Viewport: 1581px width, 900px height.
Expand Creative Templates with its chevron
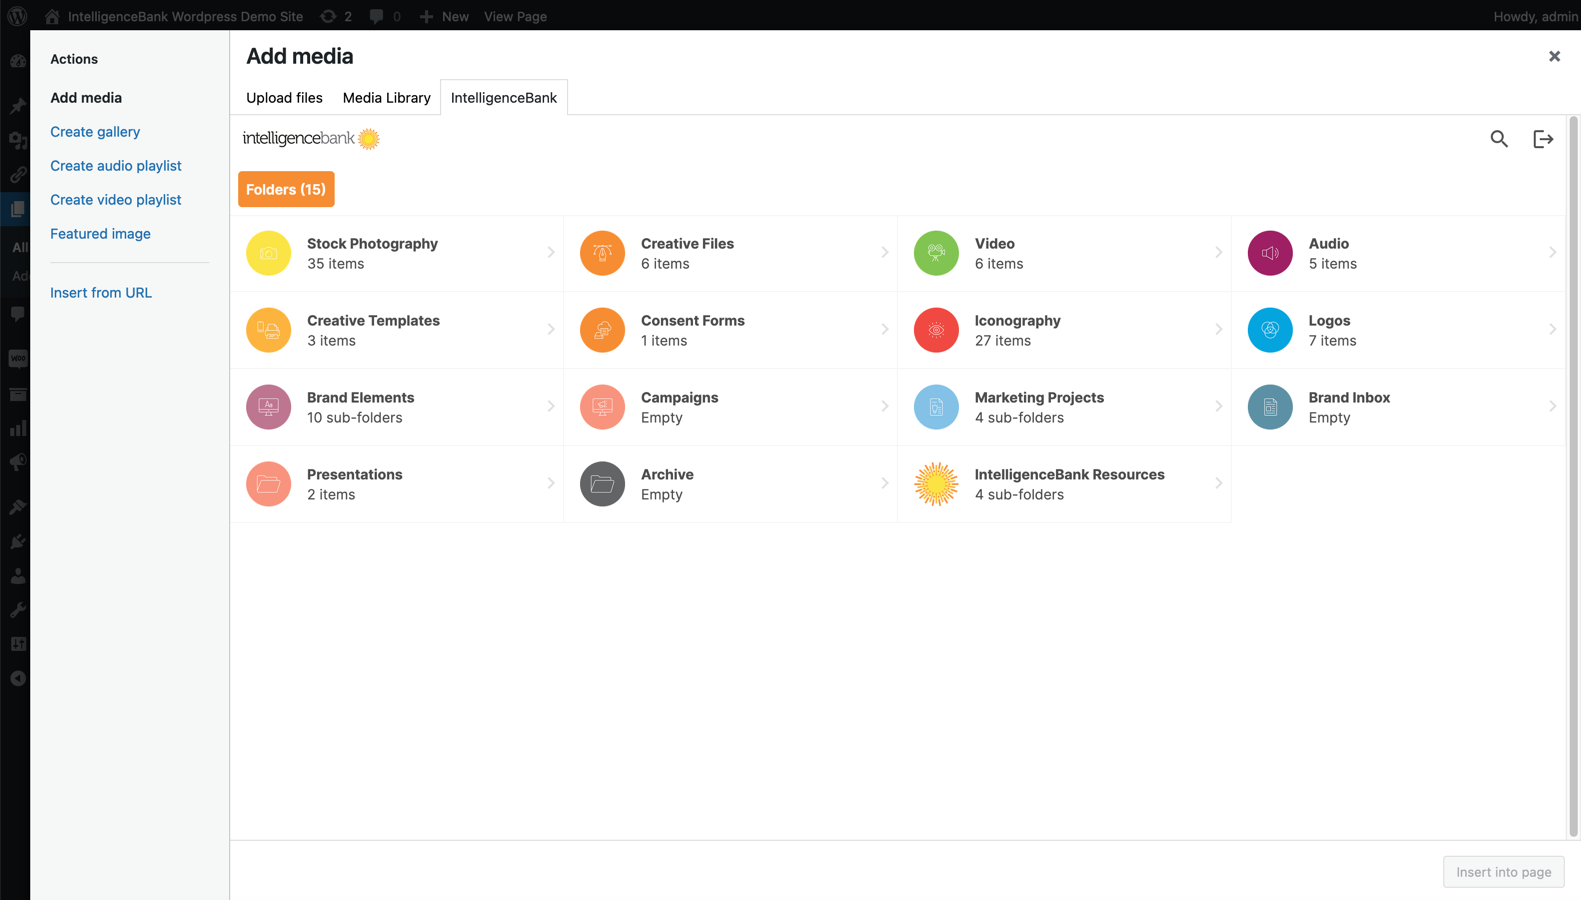pyautogui.click(x=551, y=330)
